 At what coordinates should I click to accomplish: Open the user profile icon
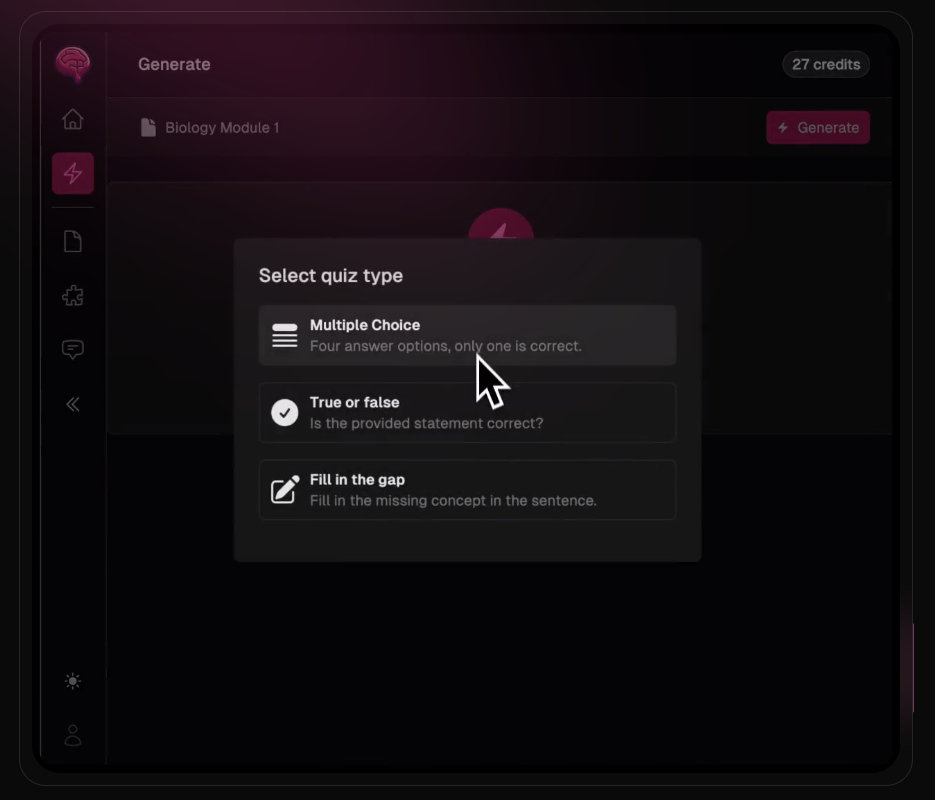click(73, 736)
